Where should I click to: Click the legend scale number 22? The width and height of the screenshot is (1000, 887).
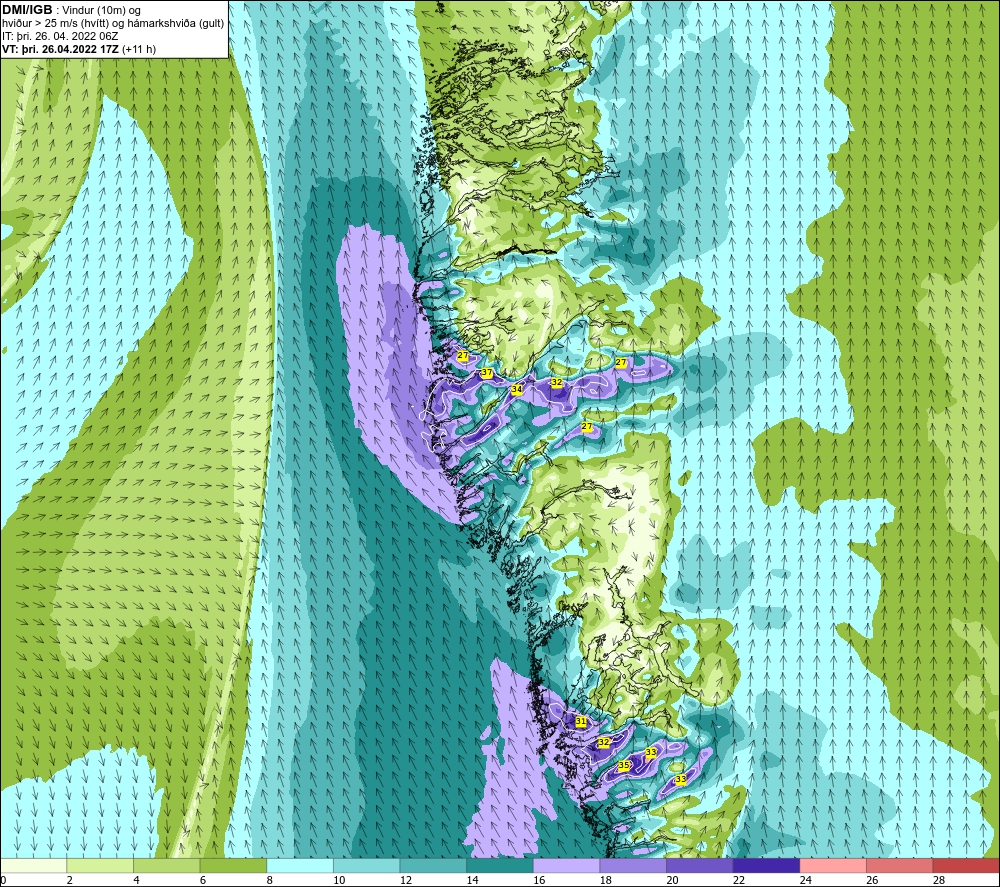tap(739, 880)
